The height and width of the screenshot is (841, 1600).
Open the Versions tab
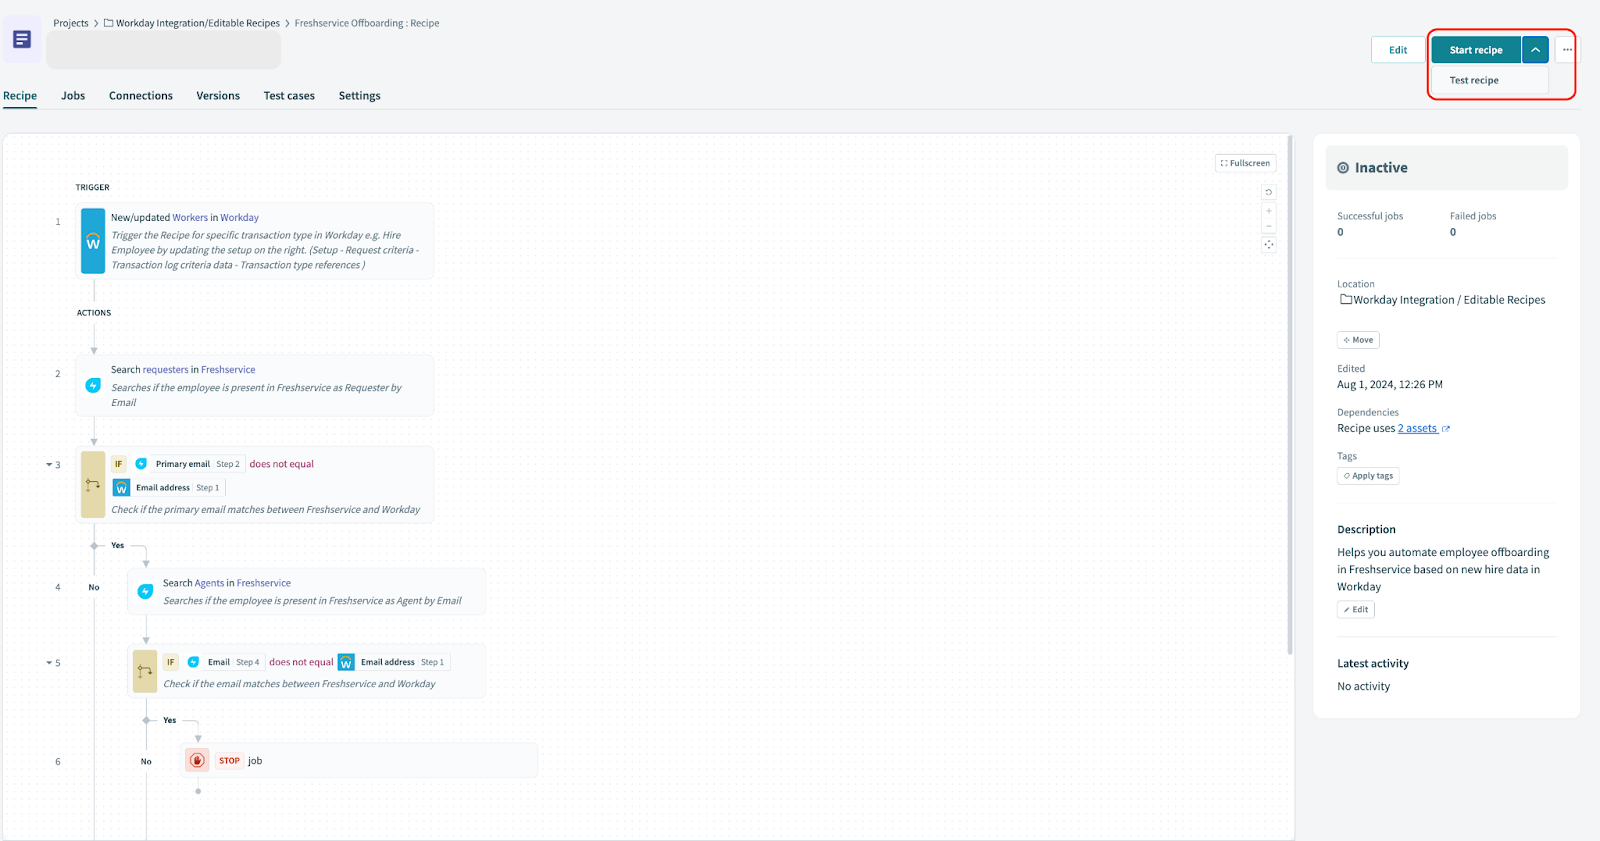[218, 96]
